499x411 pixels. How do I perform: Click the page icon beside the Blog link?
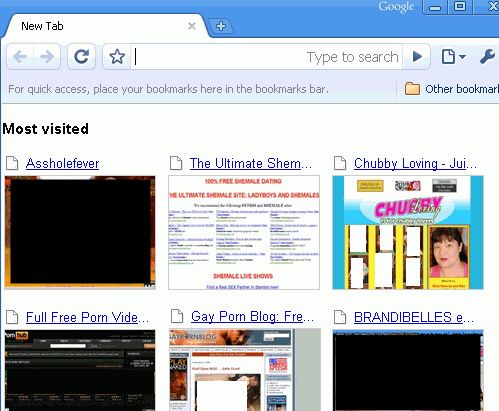[177, 316]
